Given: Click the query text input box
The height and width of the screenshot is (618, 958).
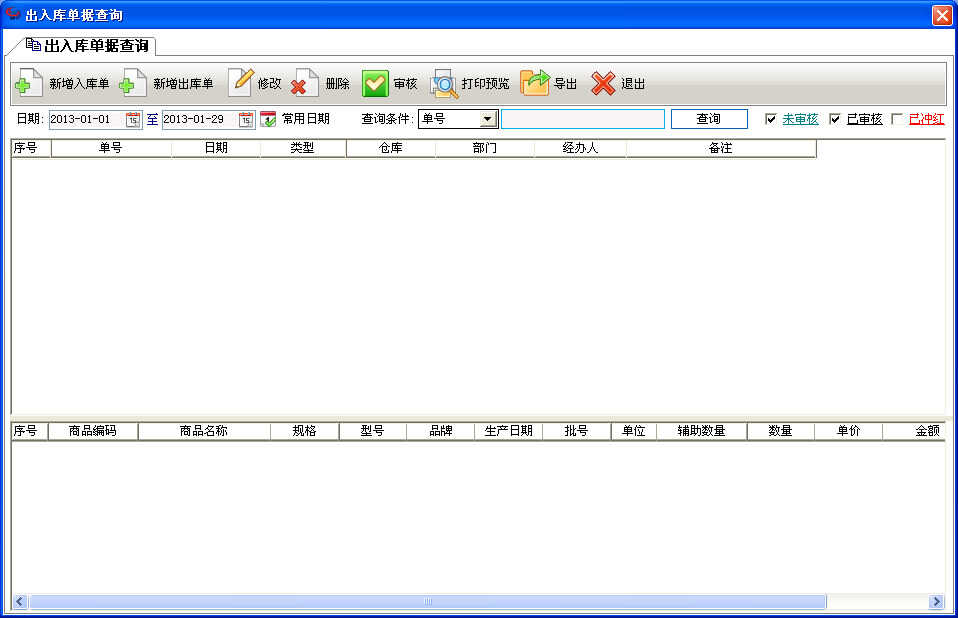Looking at the screenshot, I should pos(583,119).
